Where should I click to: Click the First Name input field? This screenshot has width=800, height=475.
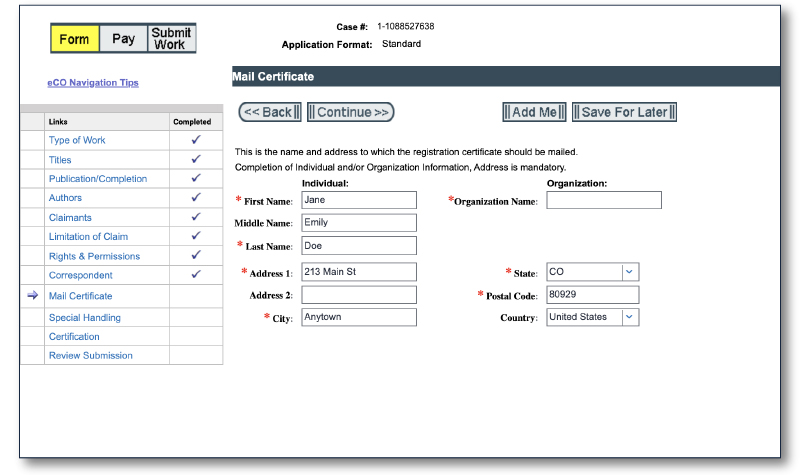[x=358, y=200]
